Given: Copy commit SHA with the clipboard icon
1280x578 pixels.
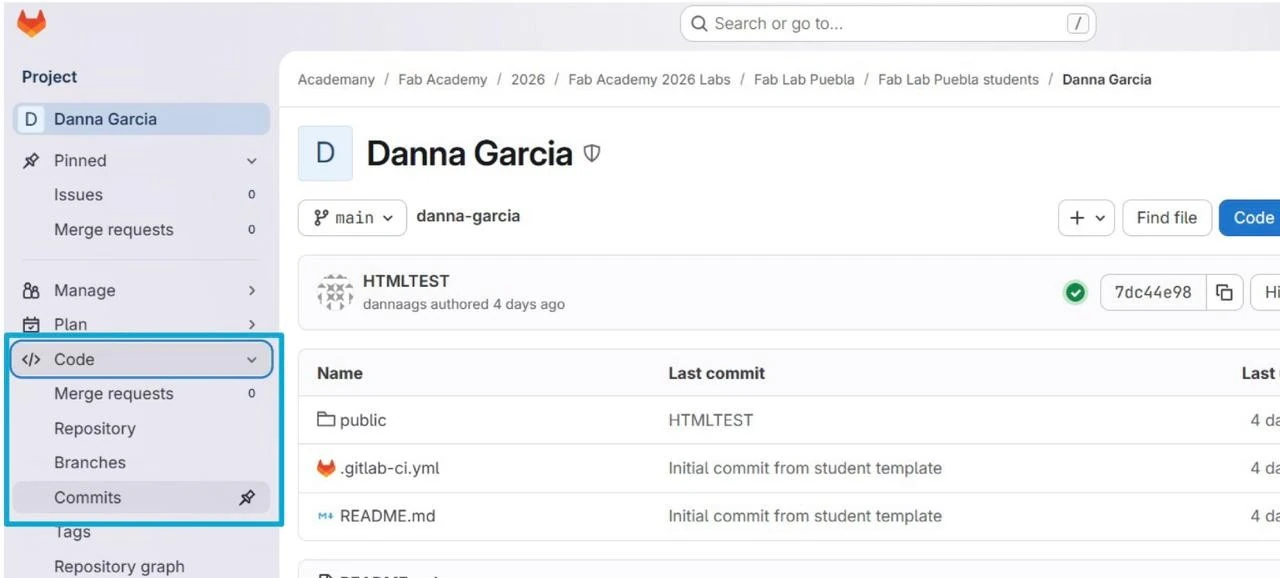Looking at the screenshot, I should coord(1224,292).
